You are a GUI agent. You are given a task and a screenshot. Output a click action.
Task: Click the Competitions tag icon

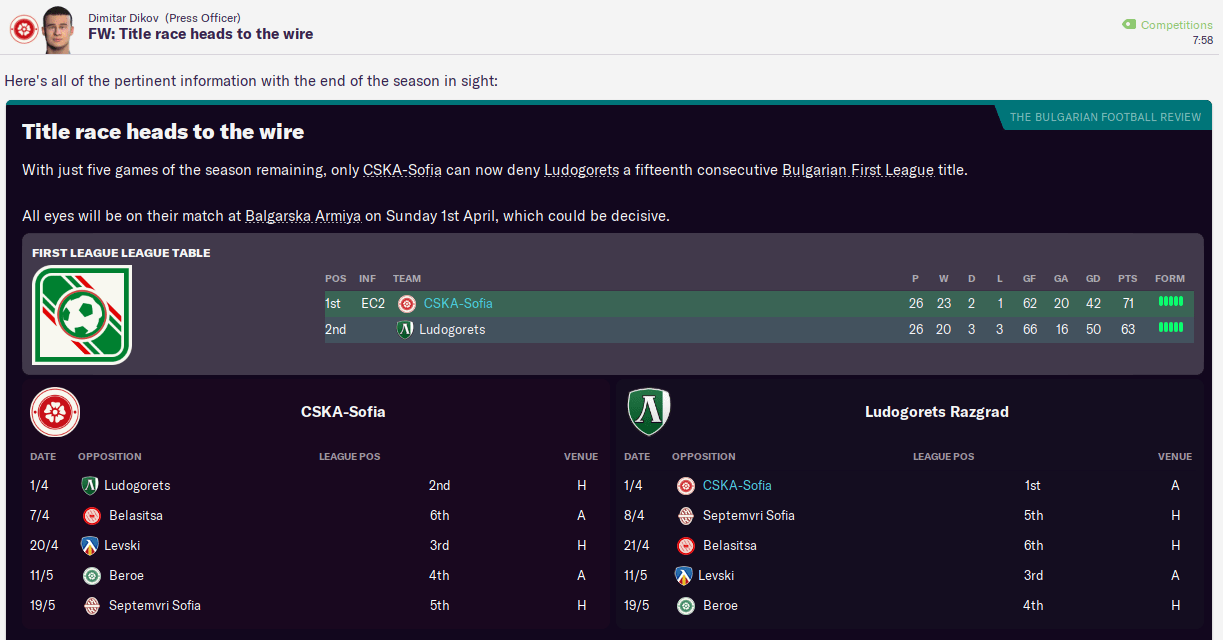(x=1129, y=25)
